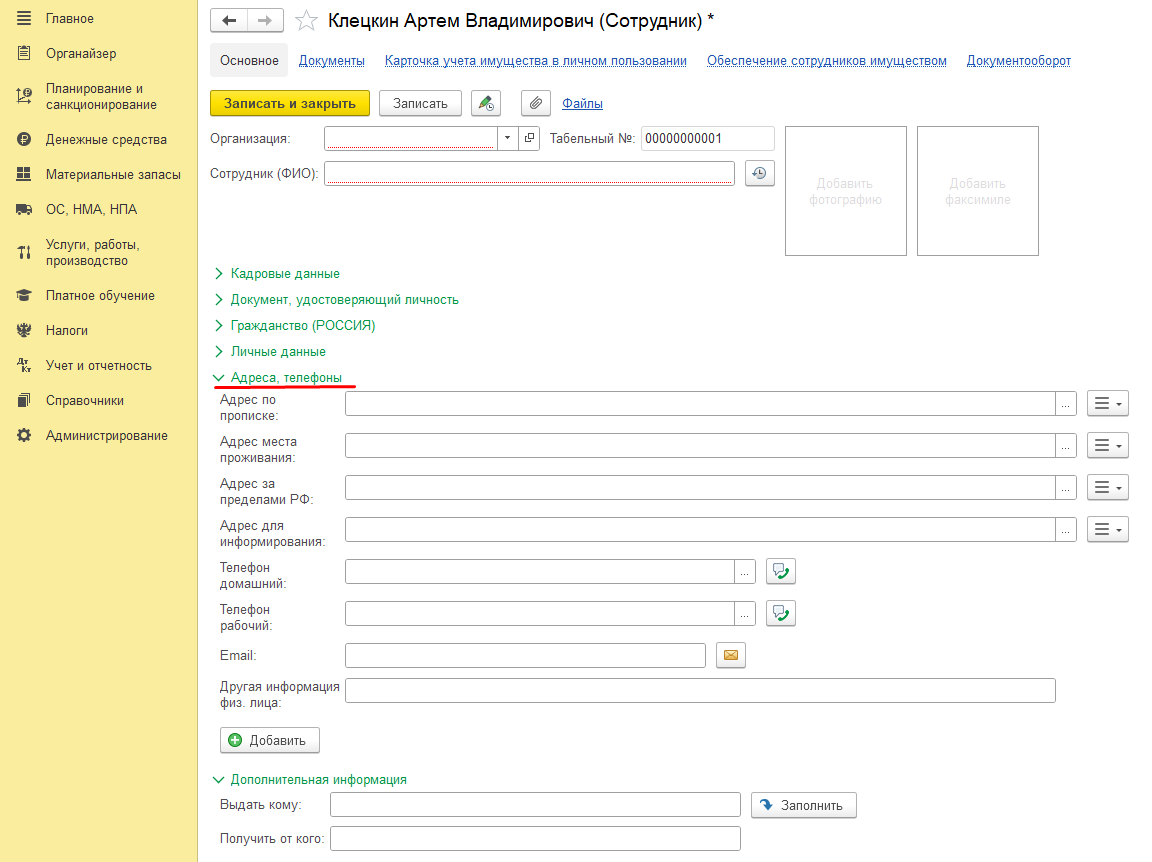1152x862 pixels.
Task: Open menu button for Адрес места проживания
Action: (x=1107, y=445)
